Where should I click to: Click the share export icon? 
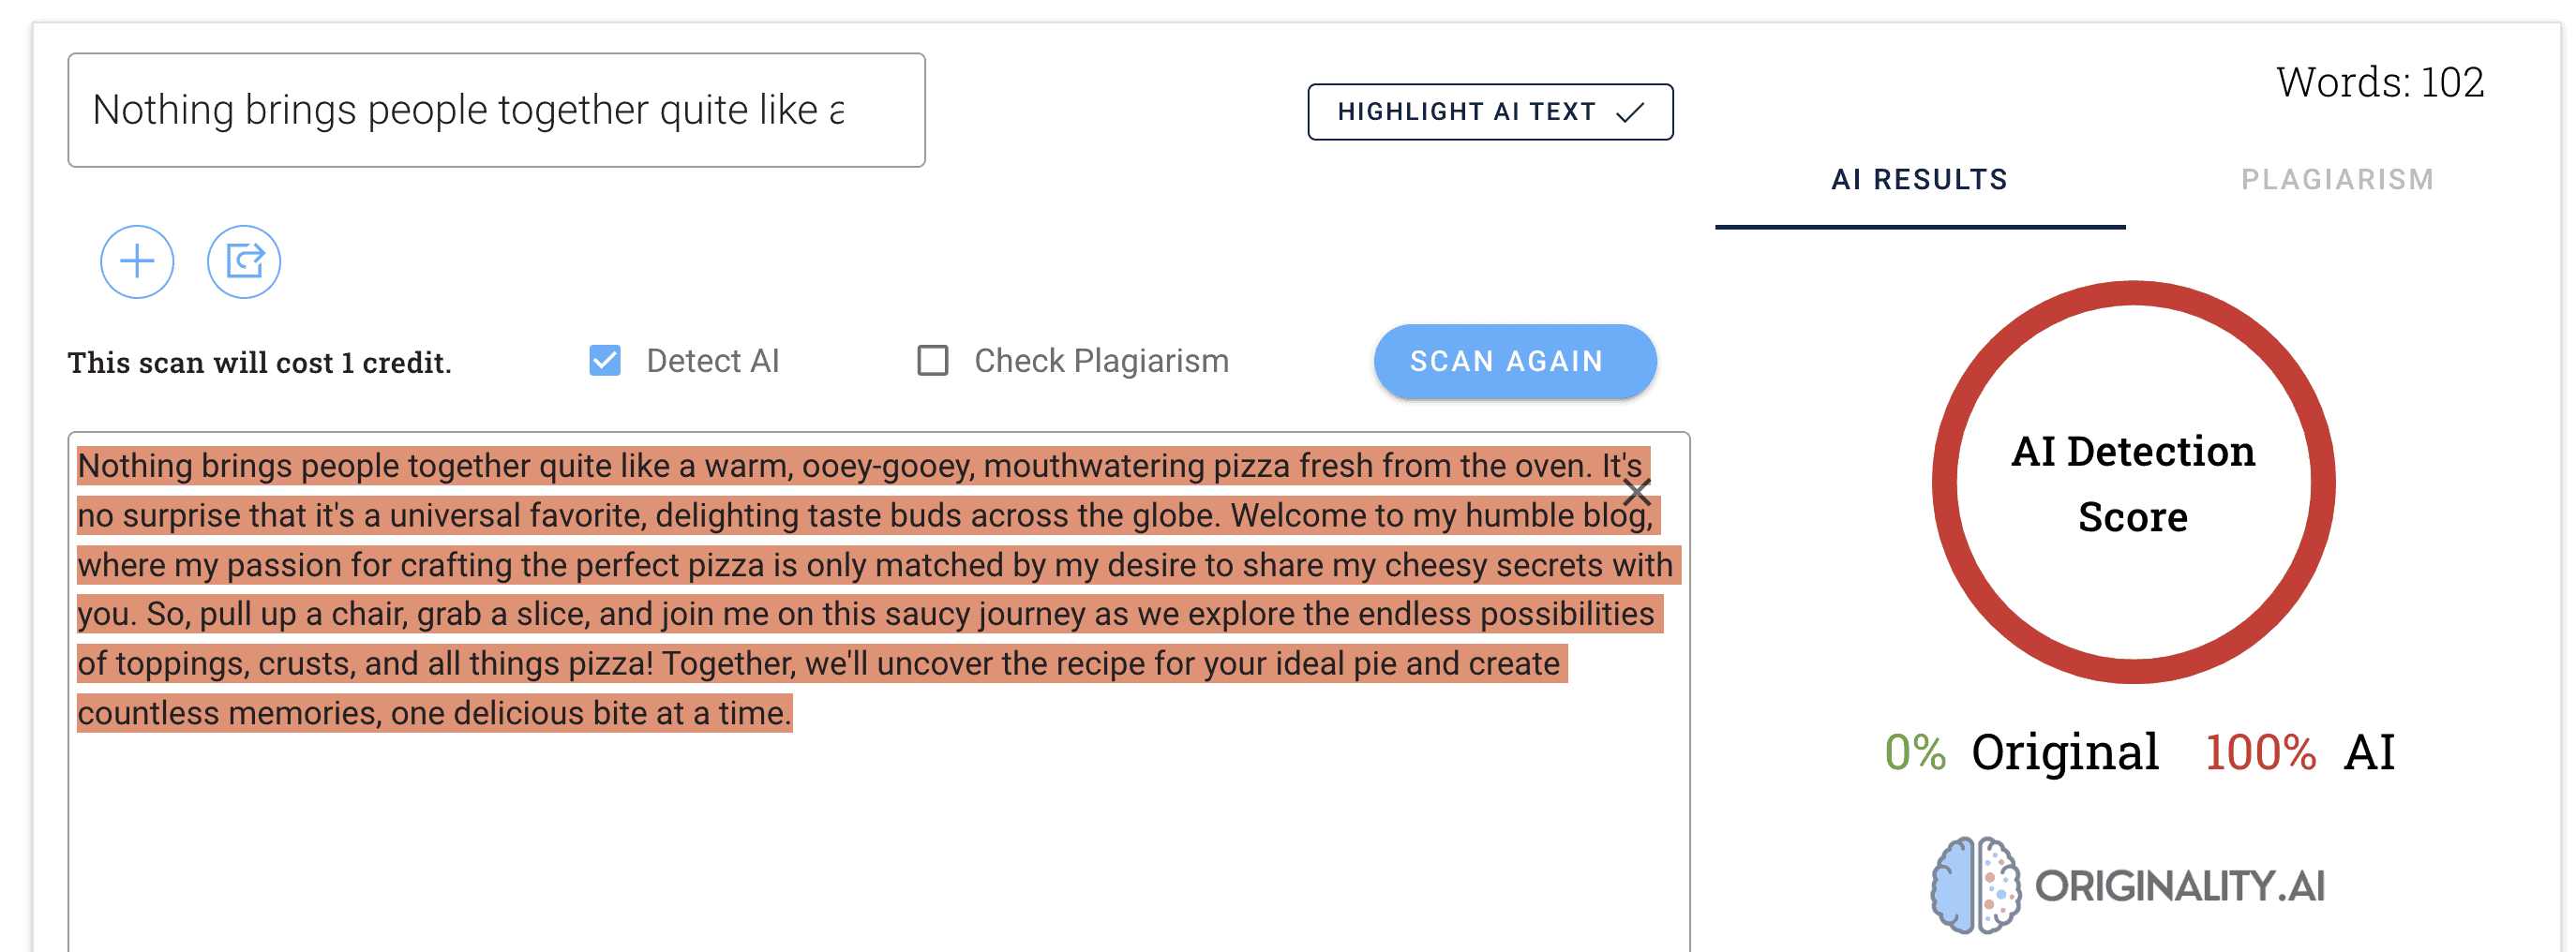pos(244,262)
